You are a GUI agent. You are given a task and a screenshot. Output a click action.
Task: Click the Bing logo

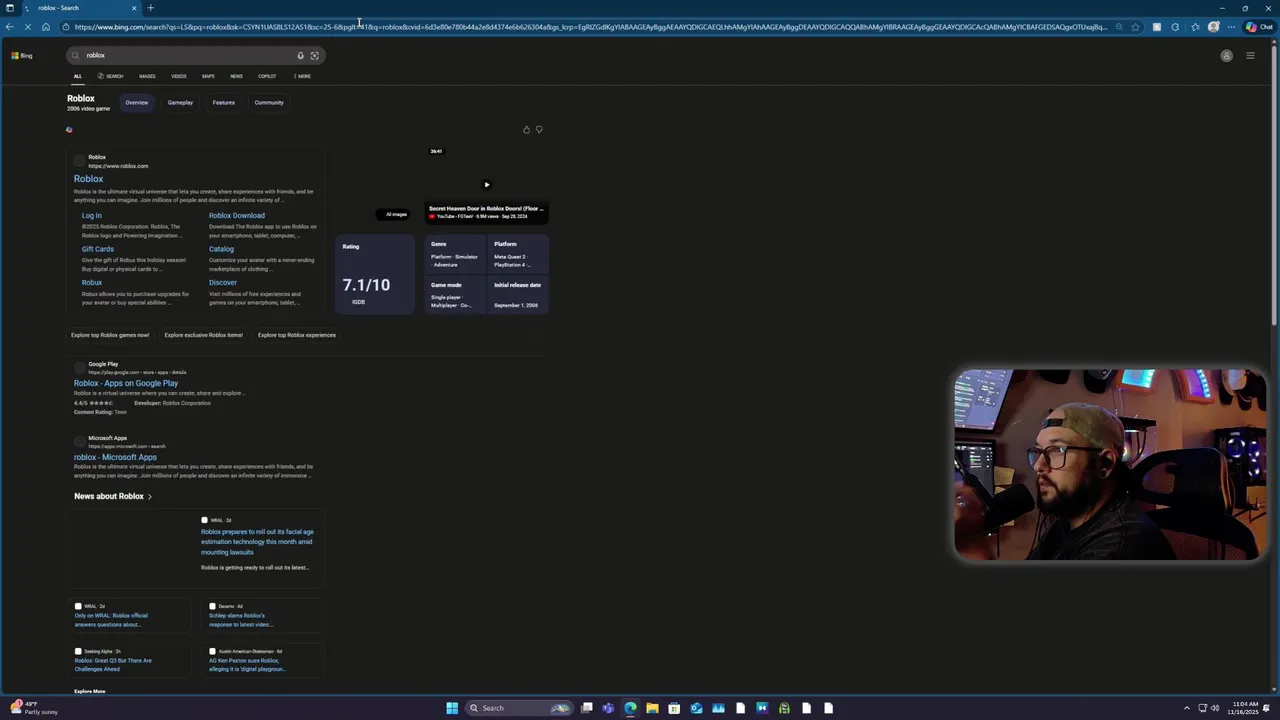tap(22, 55)
